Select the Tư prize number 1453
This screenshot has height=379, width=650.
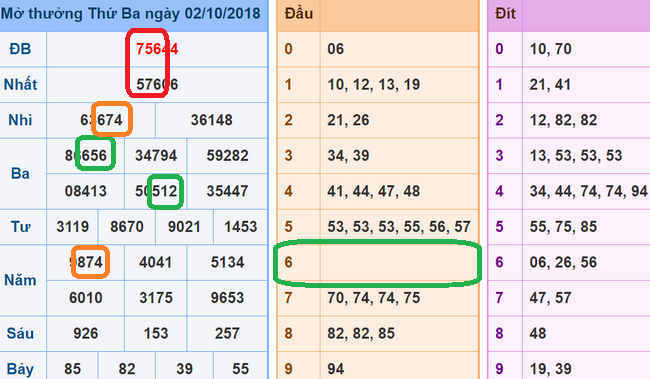[x=241, y=227]
